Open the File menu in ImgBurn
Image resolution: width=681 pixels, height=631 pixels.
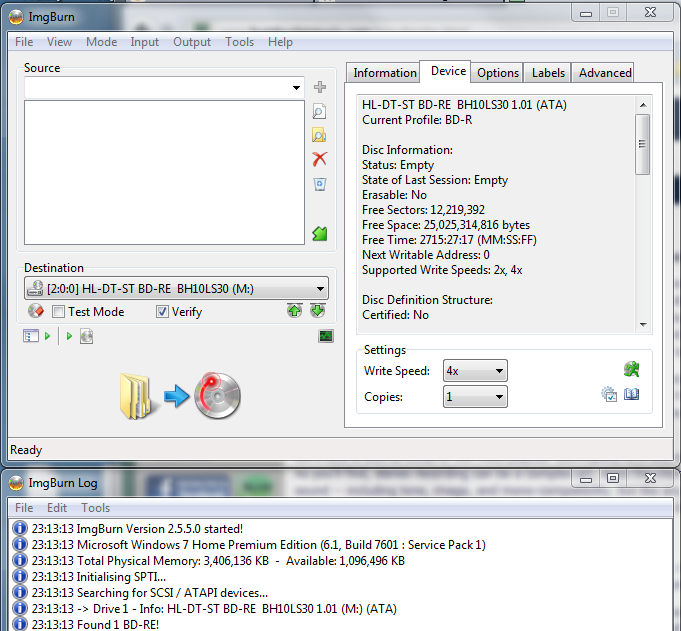coord(24,42)
